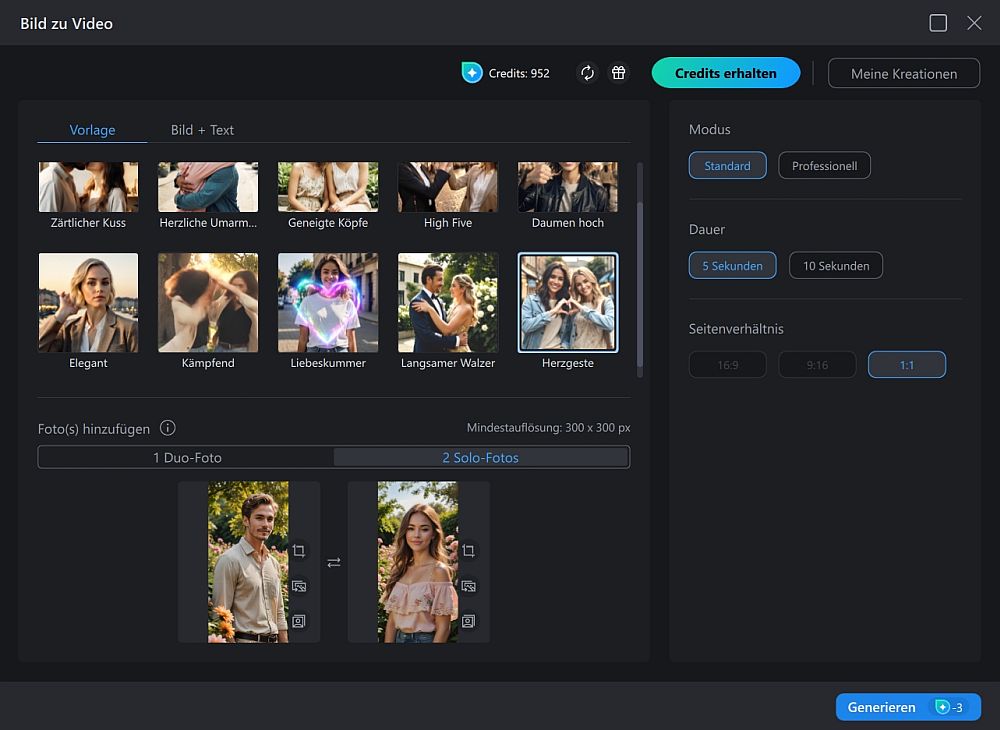Image resolution: width=1000 pixels, height=730 pixels.
Task: Open the portrait gallery icon beside woman's photo
Action: click(468, 622)
